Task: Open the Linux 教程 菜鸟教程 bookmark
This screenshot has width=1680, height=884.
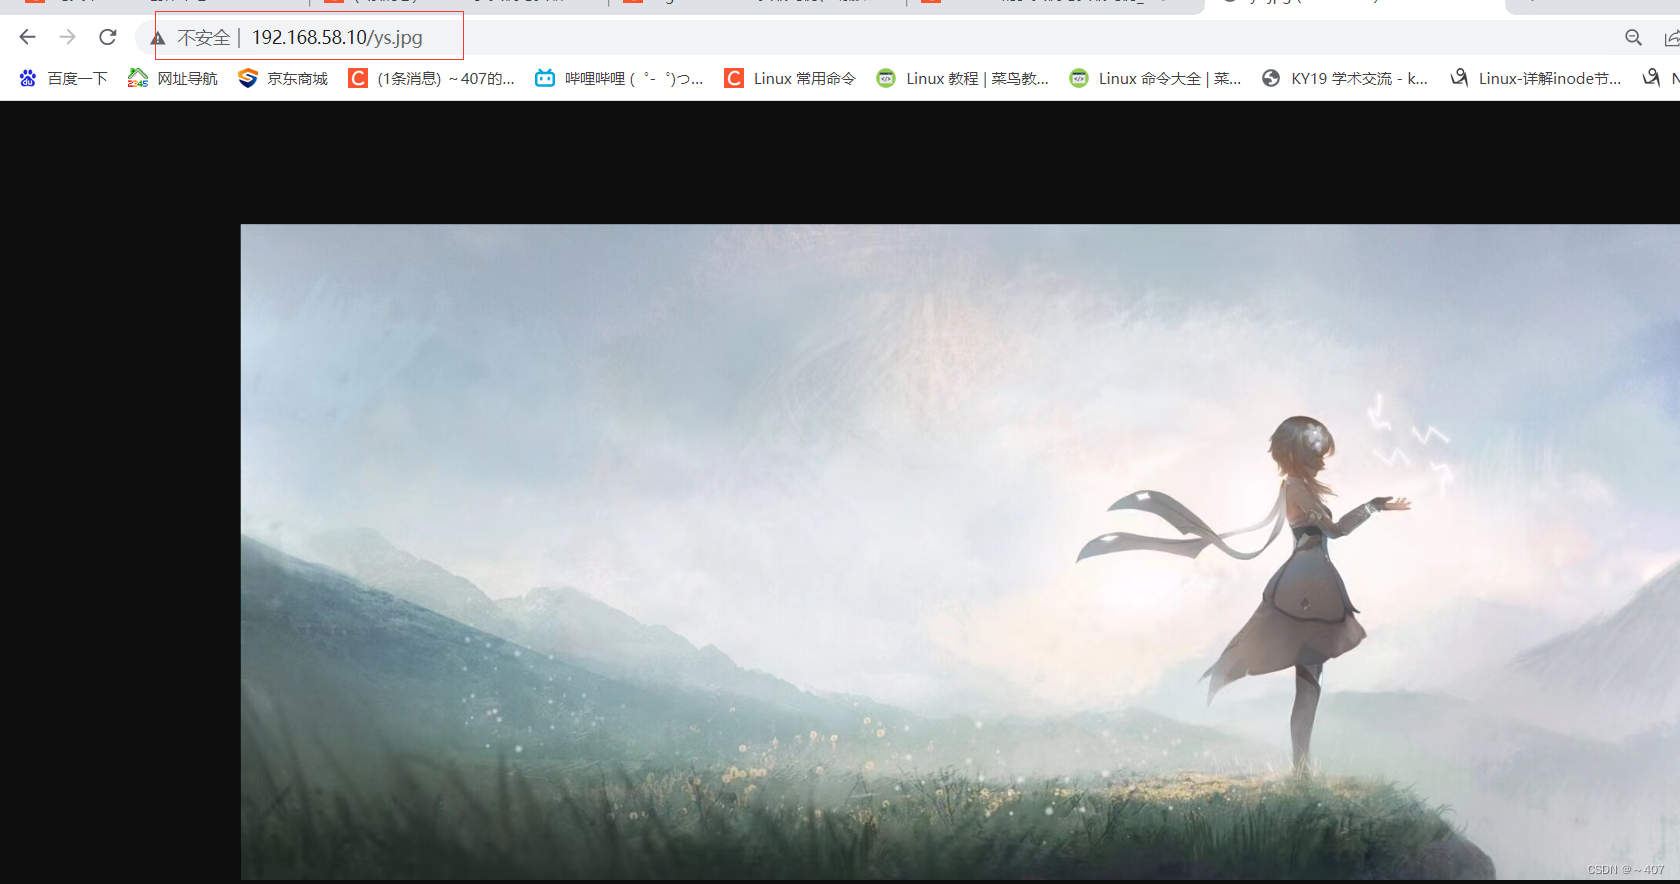Action: (x=962, y=78)
